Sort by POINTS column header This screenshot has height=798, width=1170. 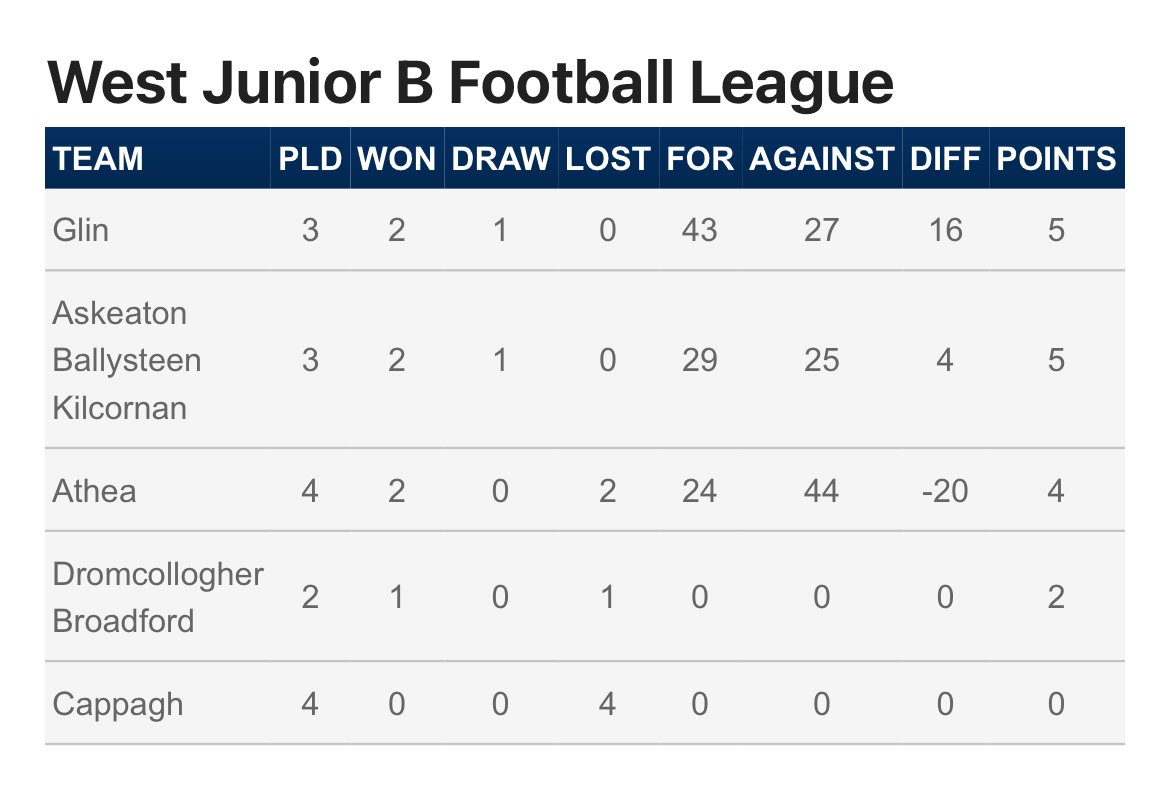coord(1056,159)
